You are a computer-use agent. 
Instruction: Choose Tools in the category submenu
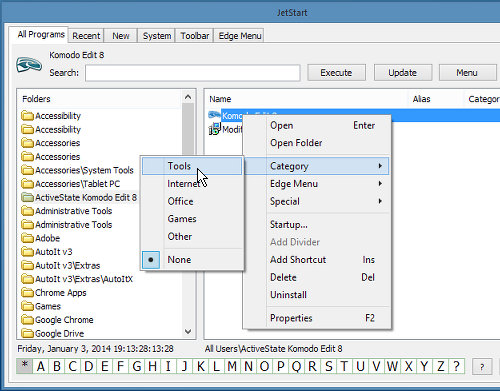(192, 166)
